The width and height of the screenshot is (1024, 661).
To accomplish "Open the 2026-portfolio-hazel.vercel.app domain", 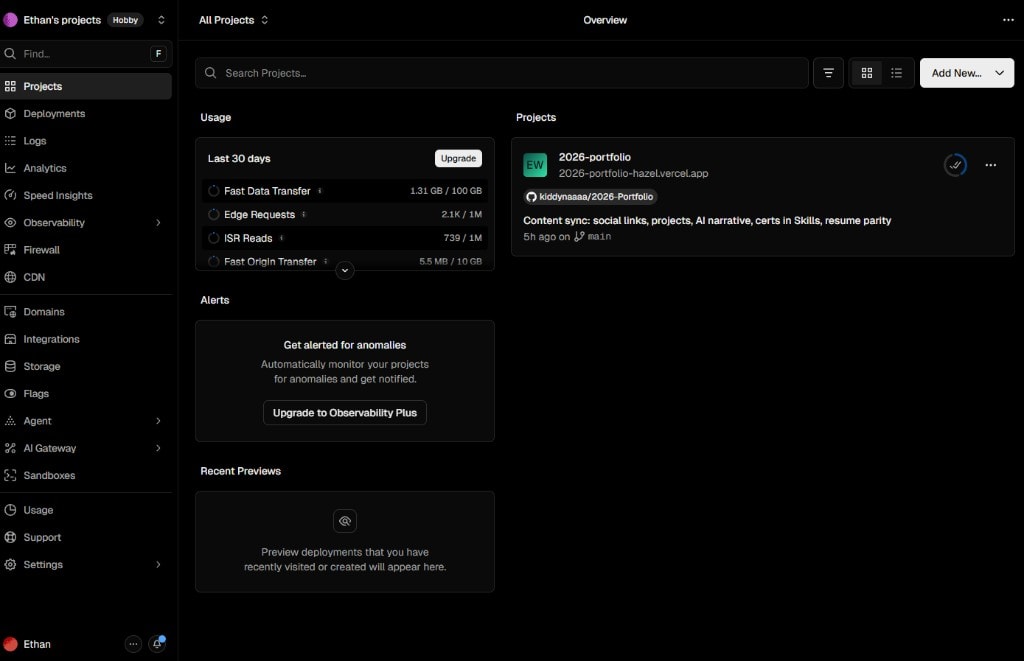I will coord(633,174).
